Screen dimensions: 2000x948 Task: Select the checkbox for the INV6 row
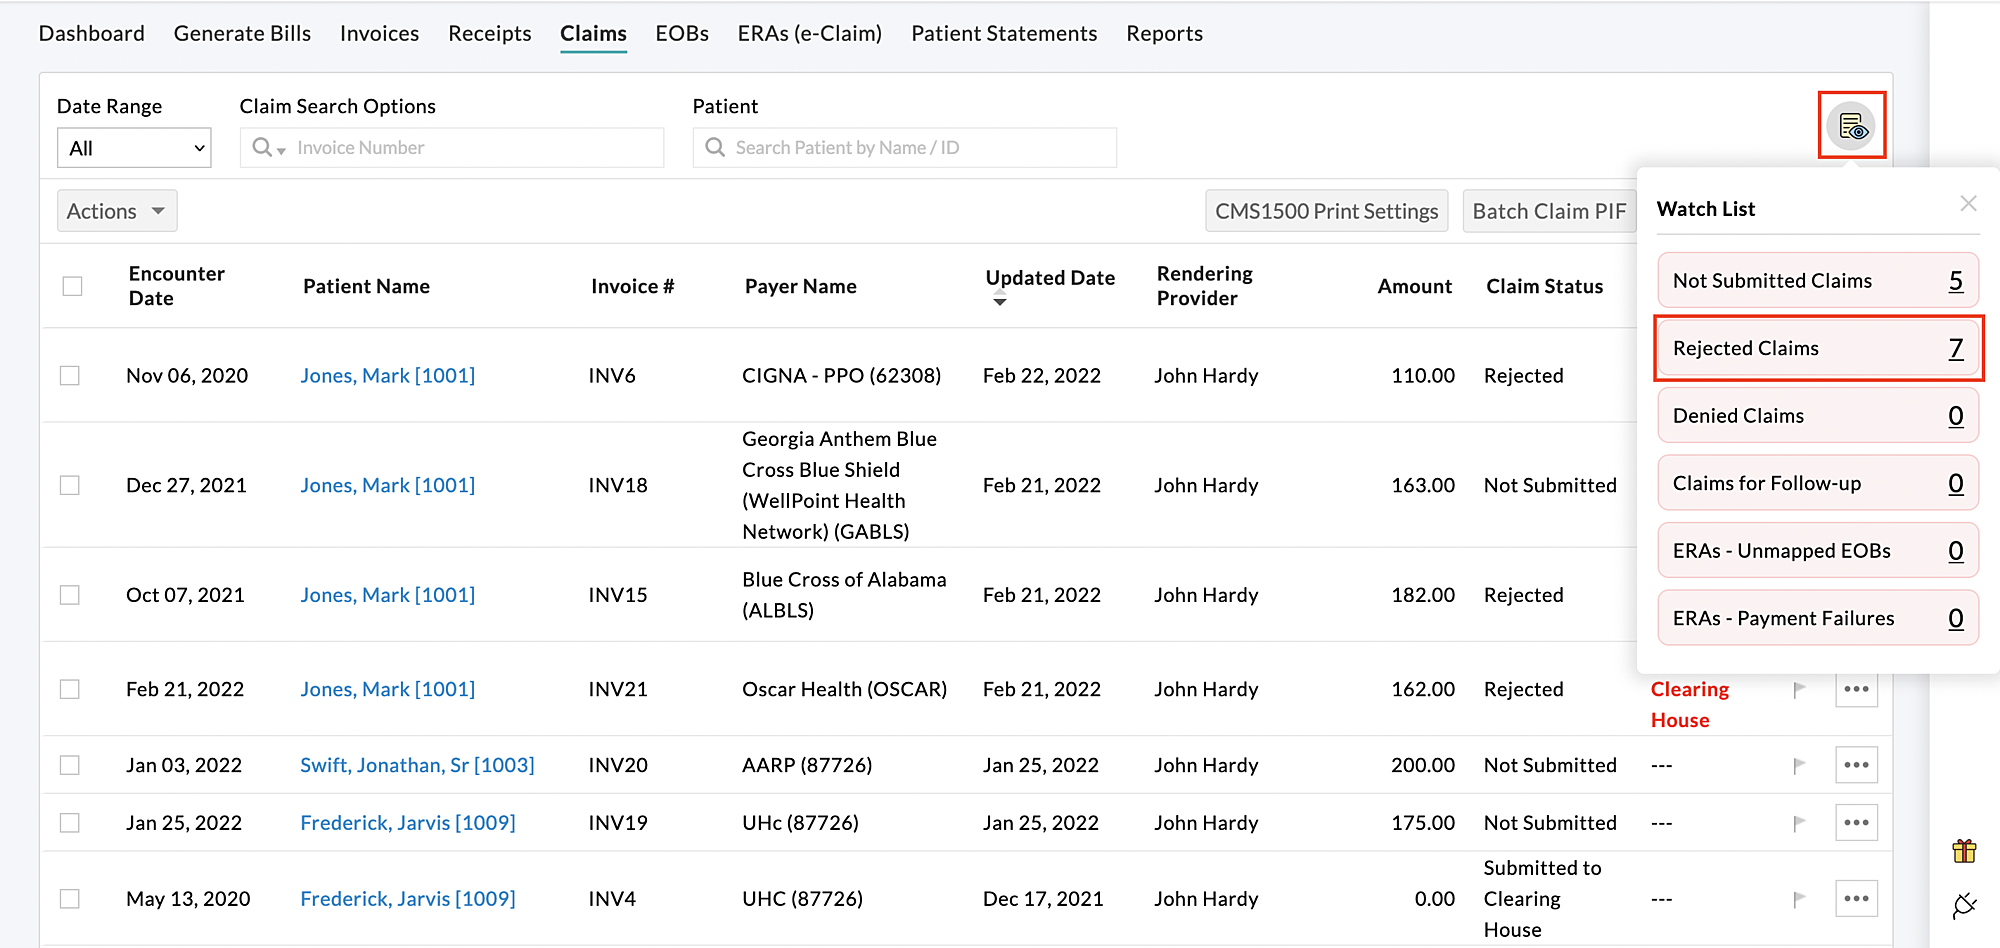(x=69, y=375)
